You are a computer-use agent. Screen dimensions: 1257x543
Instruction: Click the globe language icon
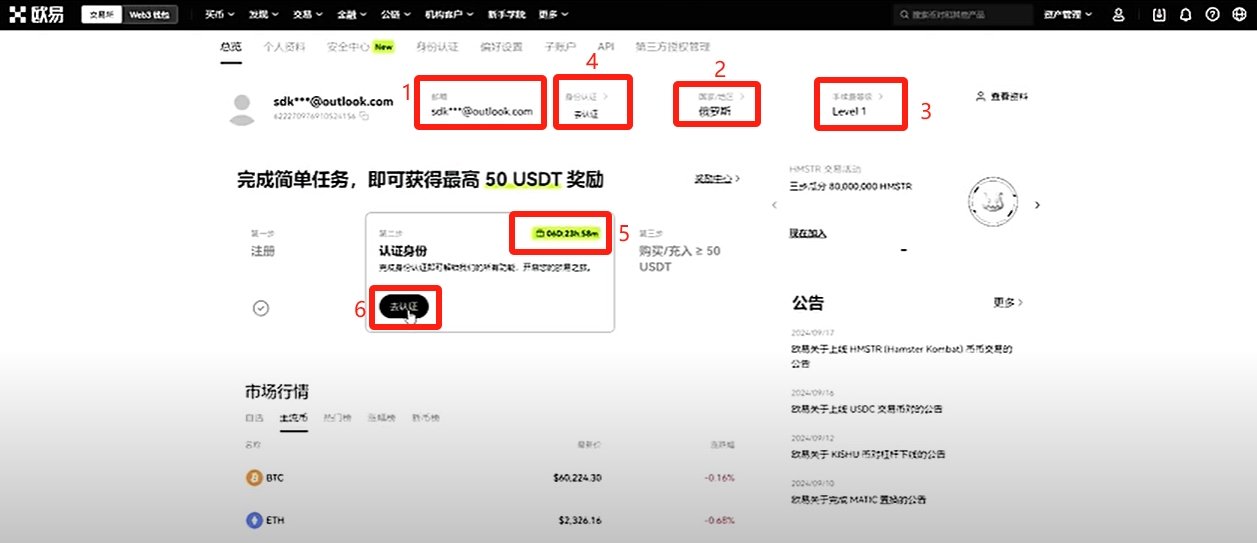[x=1240, y=15]
